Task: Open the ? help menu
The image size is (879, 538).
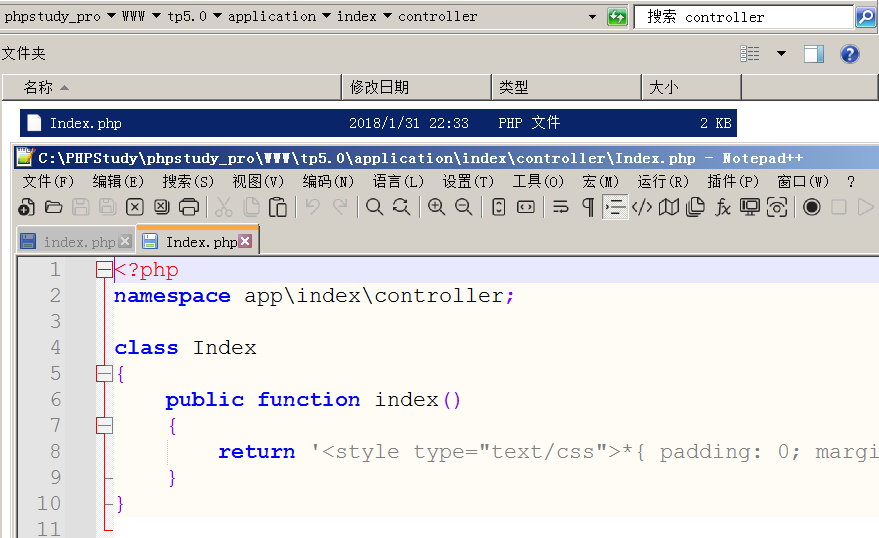Action: pos(851,182)
